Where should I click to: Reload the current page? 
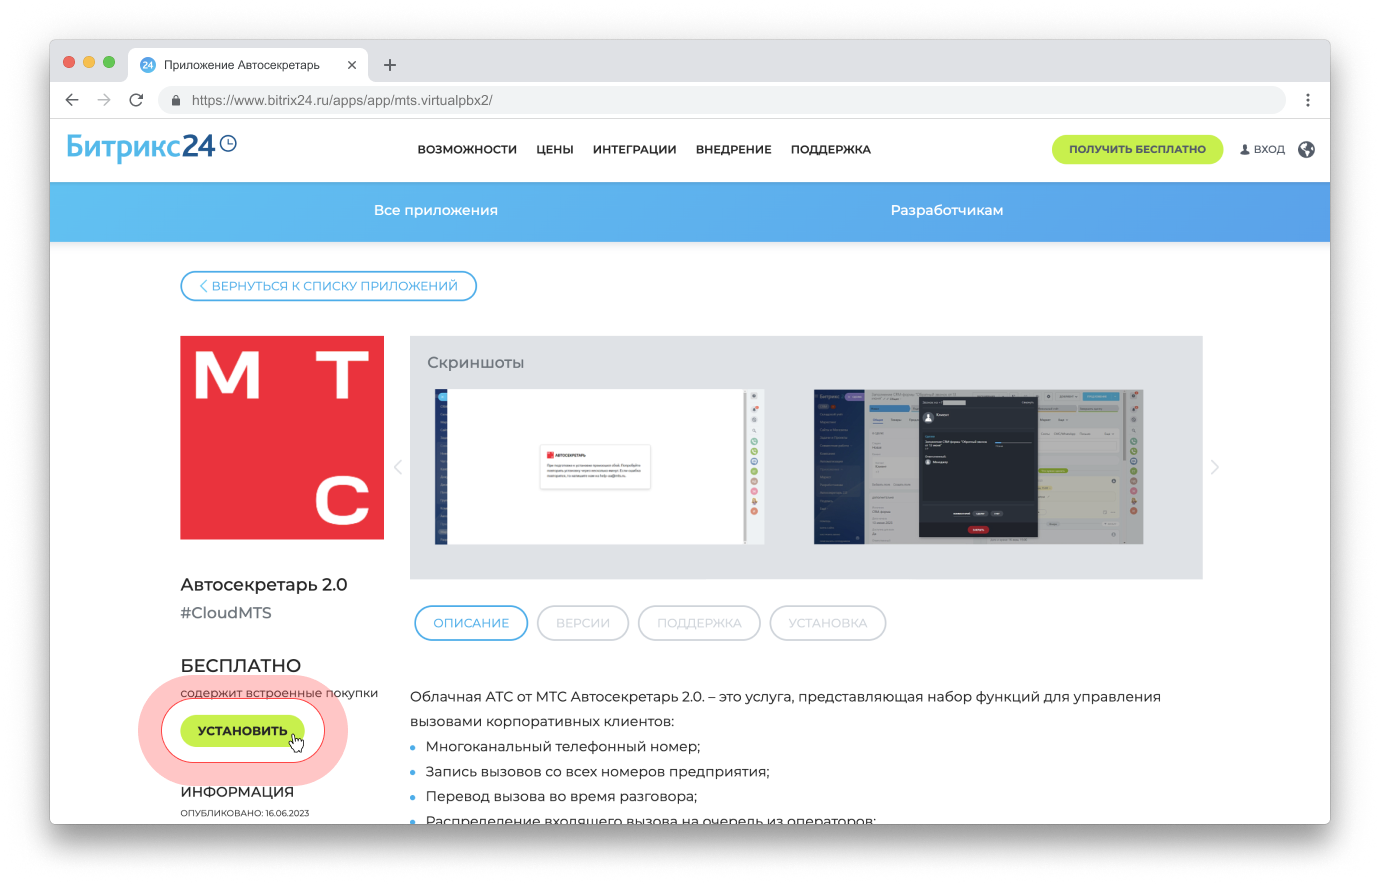pos(136,100)
